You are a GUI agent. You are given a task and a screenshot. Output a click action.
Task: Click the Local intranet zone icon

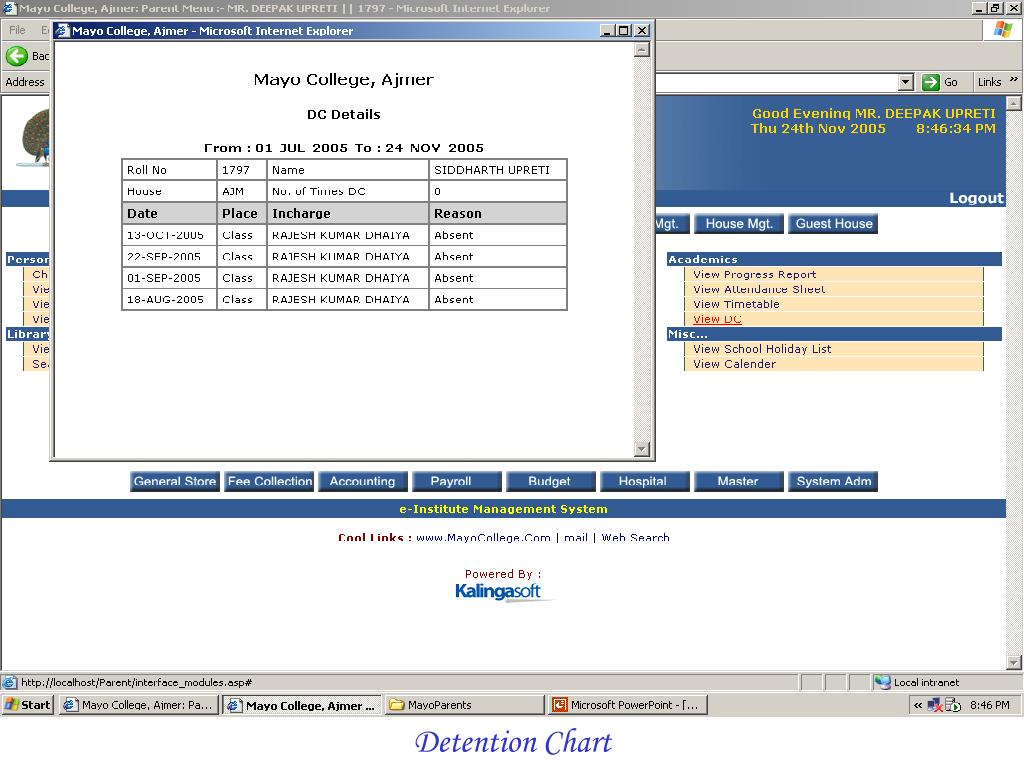882,683
